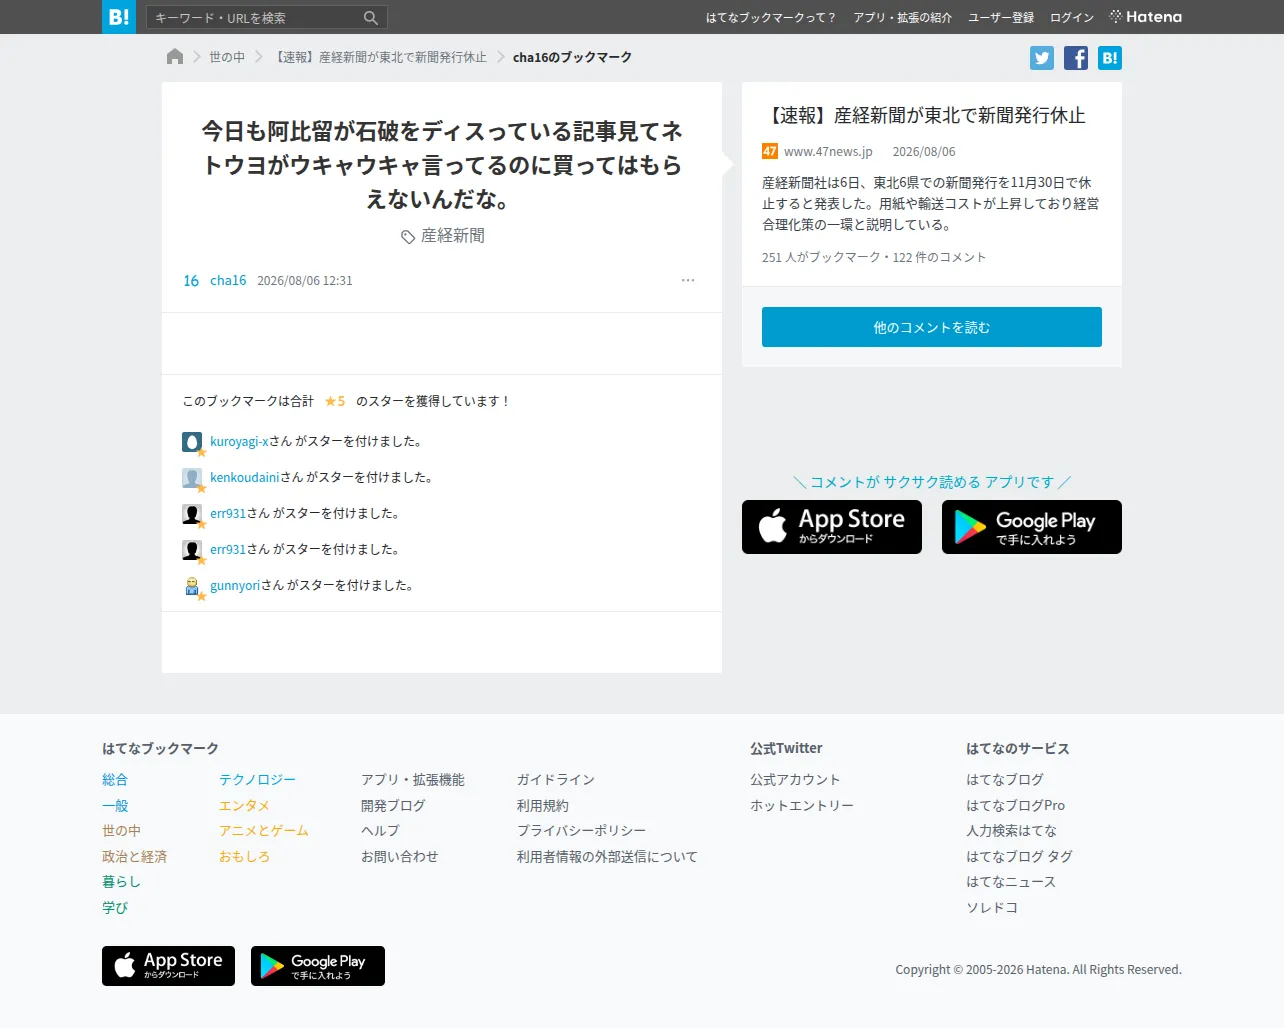Click the search magnifier icon
Image resolution: width=1284 pixels, height=1028 pixels.
click(x=371, y=18)
